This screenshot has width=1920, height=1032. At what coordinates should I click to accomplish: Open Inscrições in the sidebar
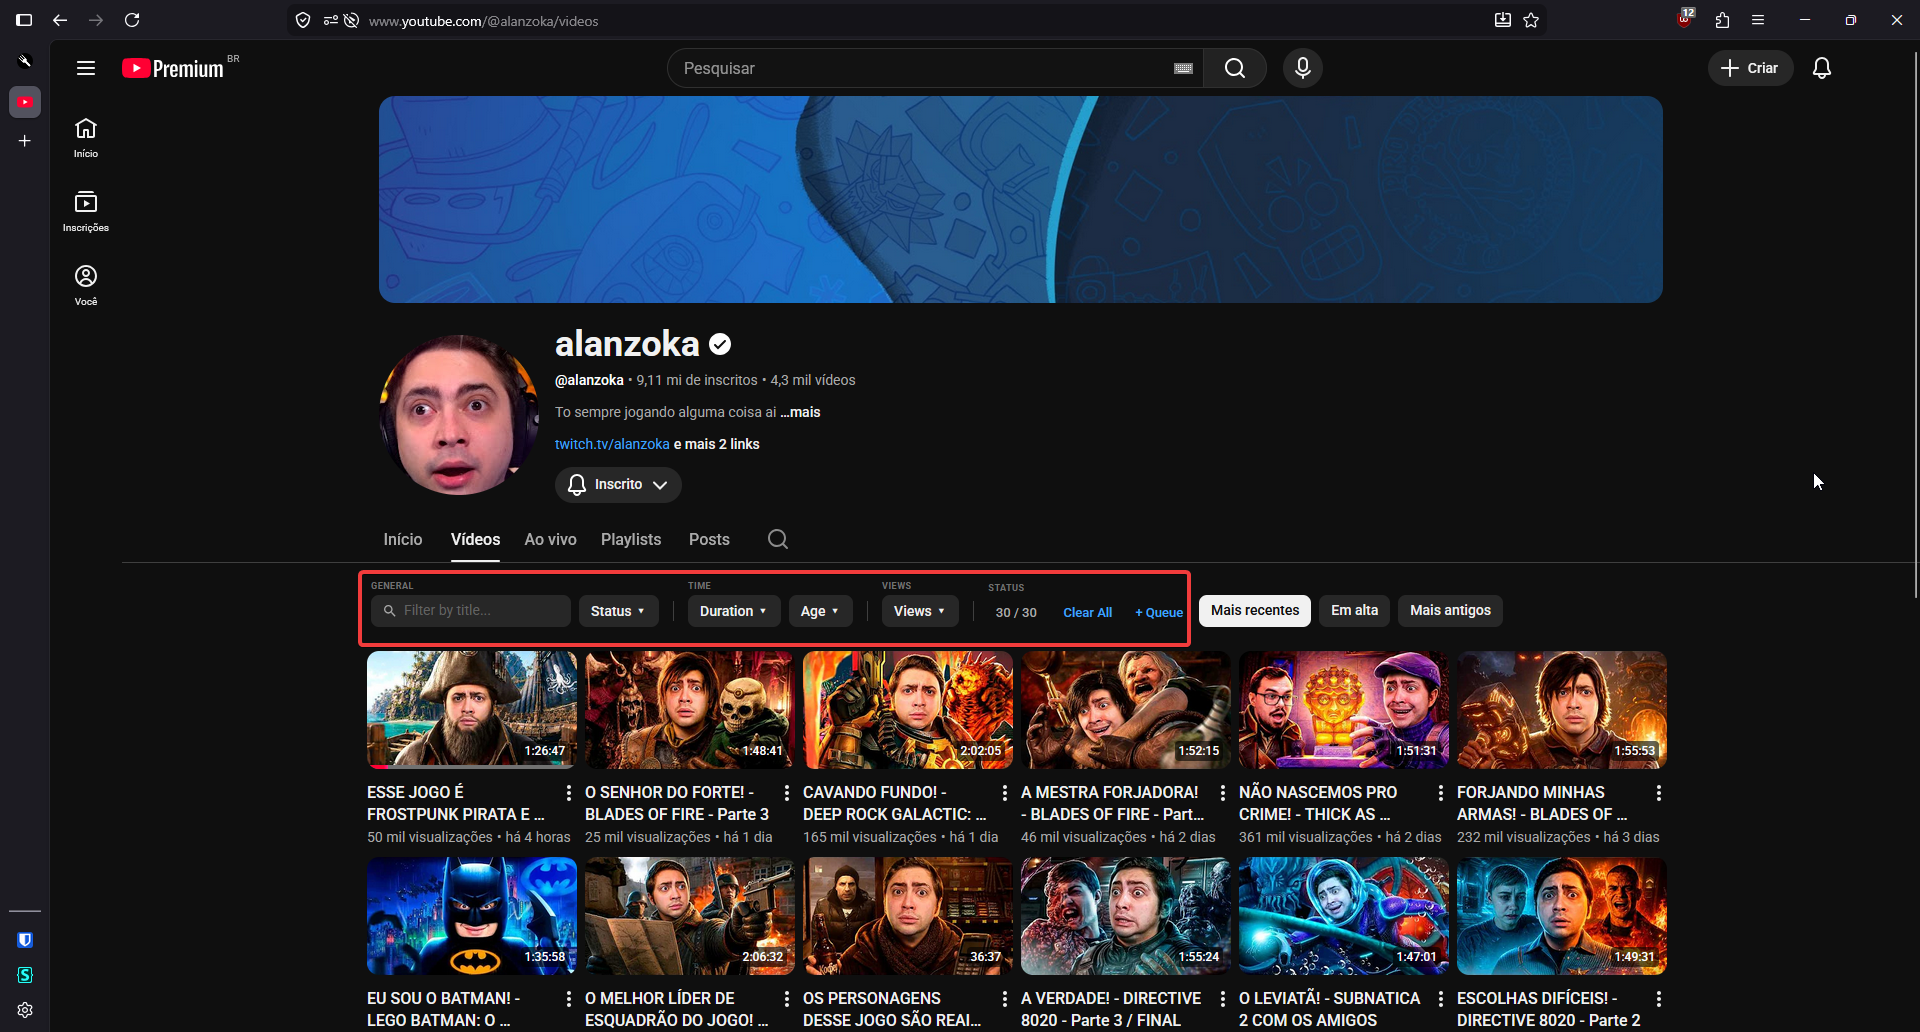pos(86,212)
